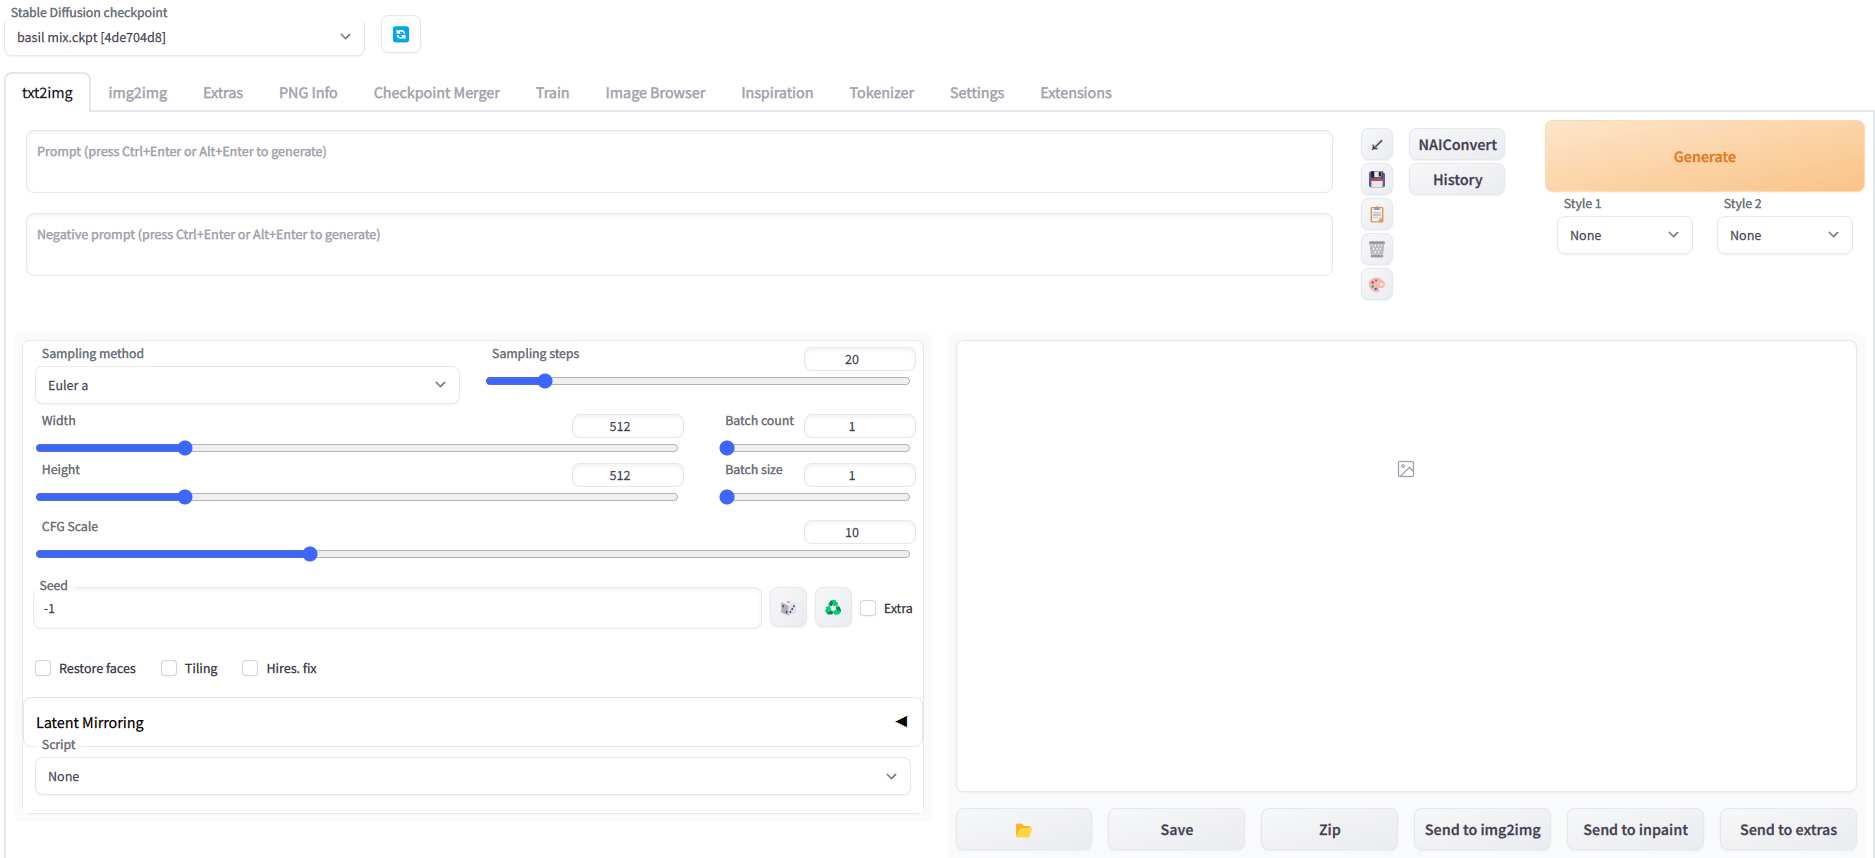The image size is (1875, 858).
Task: Click the green recycle icon to reuse seed
Action: click(x=833, y=608)
